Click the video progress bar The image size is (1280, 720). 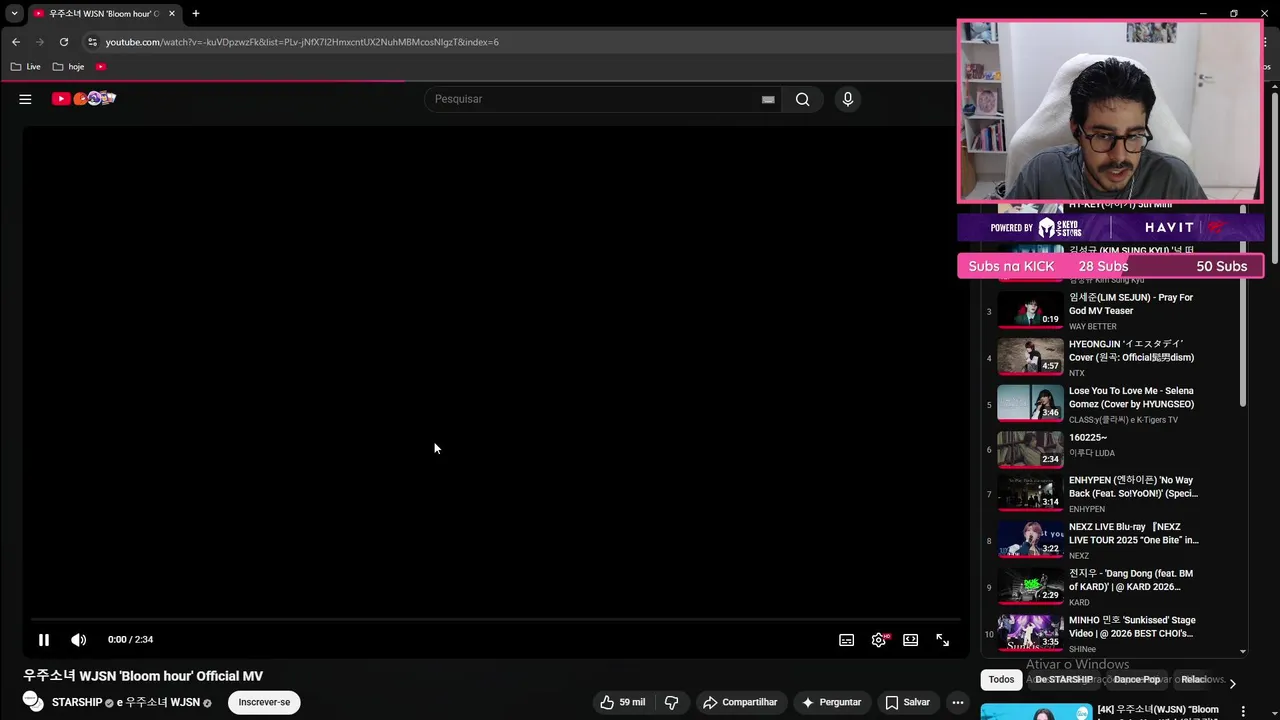495,620
